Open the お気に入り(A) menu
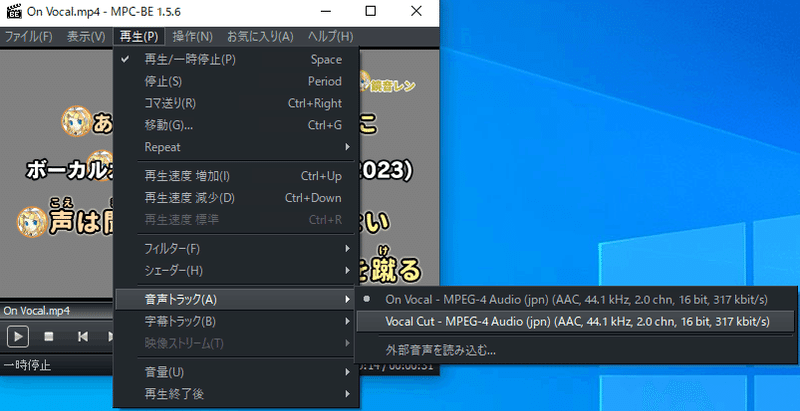Image resolution: width=800 pixels, height=411 pixels. click(x=260, y=37)
